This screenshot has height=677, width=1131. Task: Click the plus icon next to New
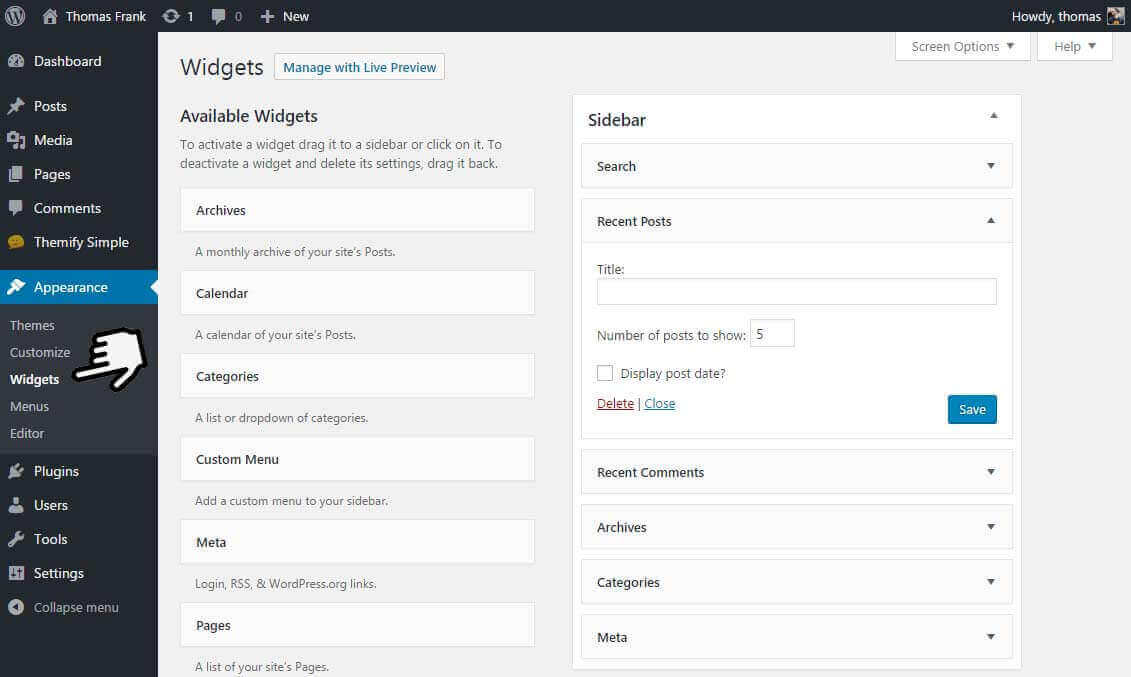(x=267, y=17)
